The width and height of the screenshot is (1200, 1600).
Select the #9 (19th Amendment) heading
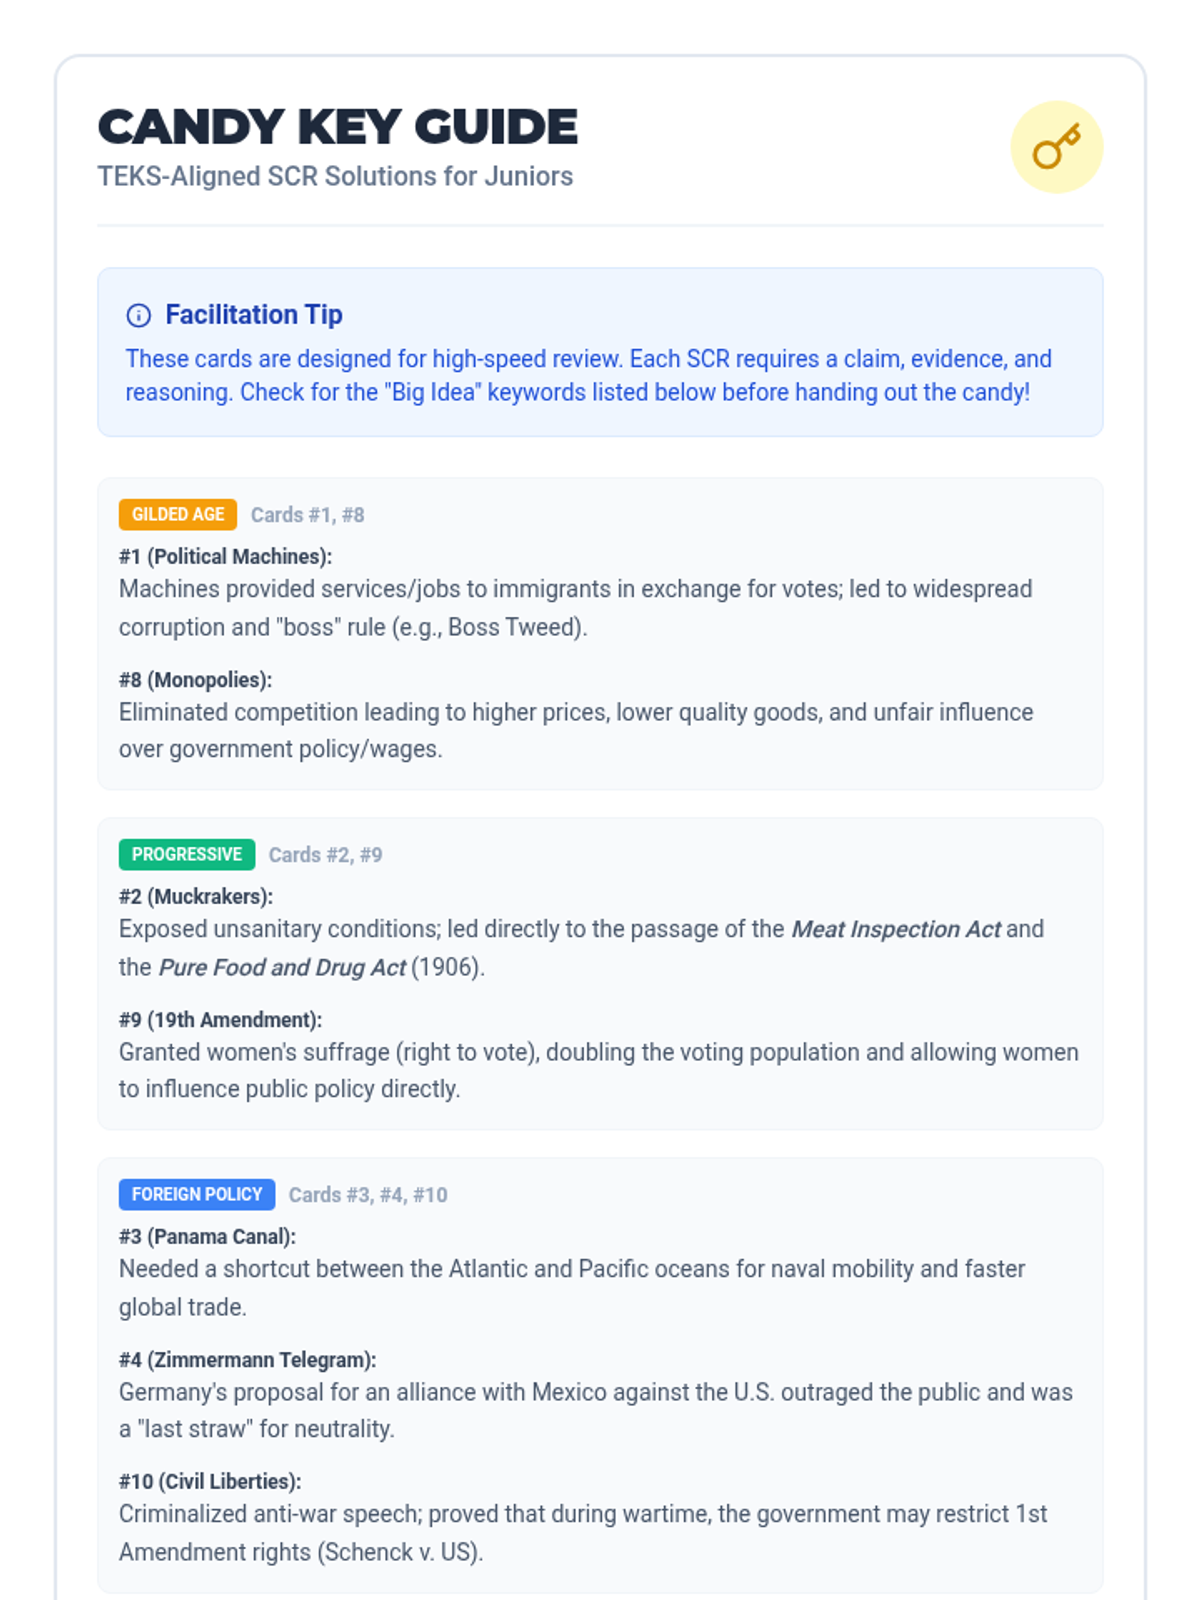pos(221,1020)
